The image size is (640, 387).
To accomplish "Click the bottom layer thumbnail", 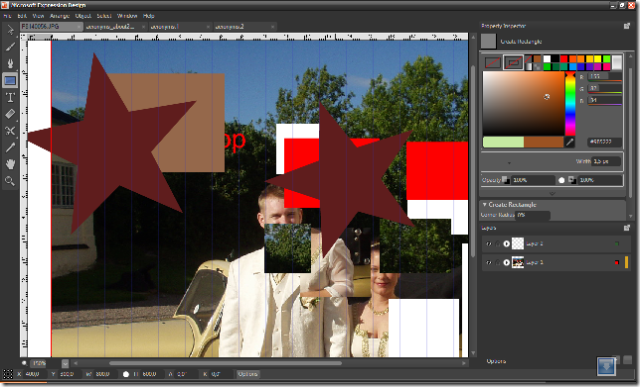I will pos(518,262).
